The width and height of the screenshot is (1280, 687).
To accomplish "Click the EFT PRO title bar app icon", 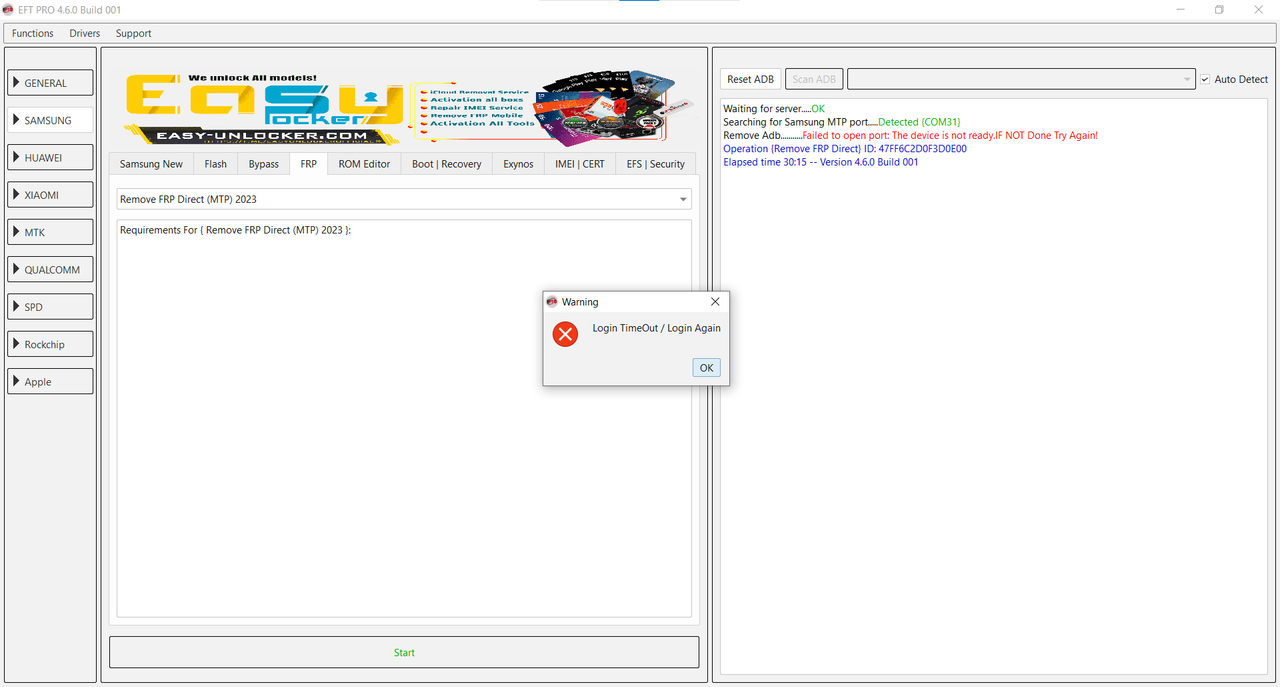I will click(8, 9).
